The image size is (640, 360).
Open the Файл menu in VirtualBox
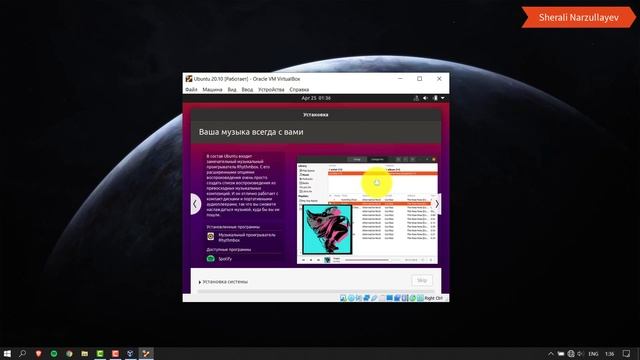[191, 89]
